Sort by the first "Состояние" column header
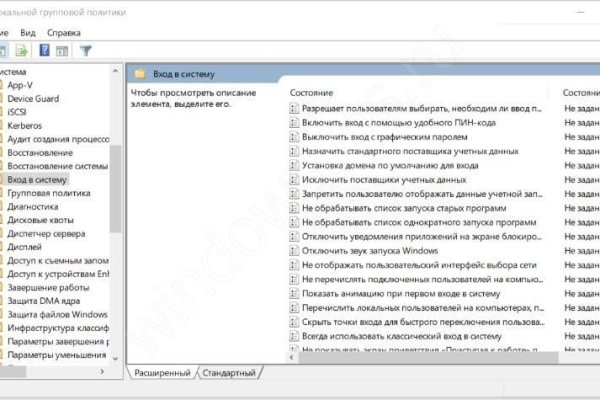 (x=312, y=92)
